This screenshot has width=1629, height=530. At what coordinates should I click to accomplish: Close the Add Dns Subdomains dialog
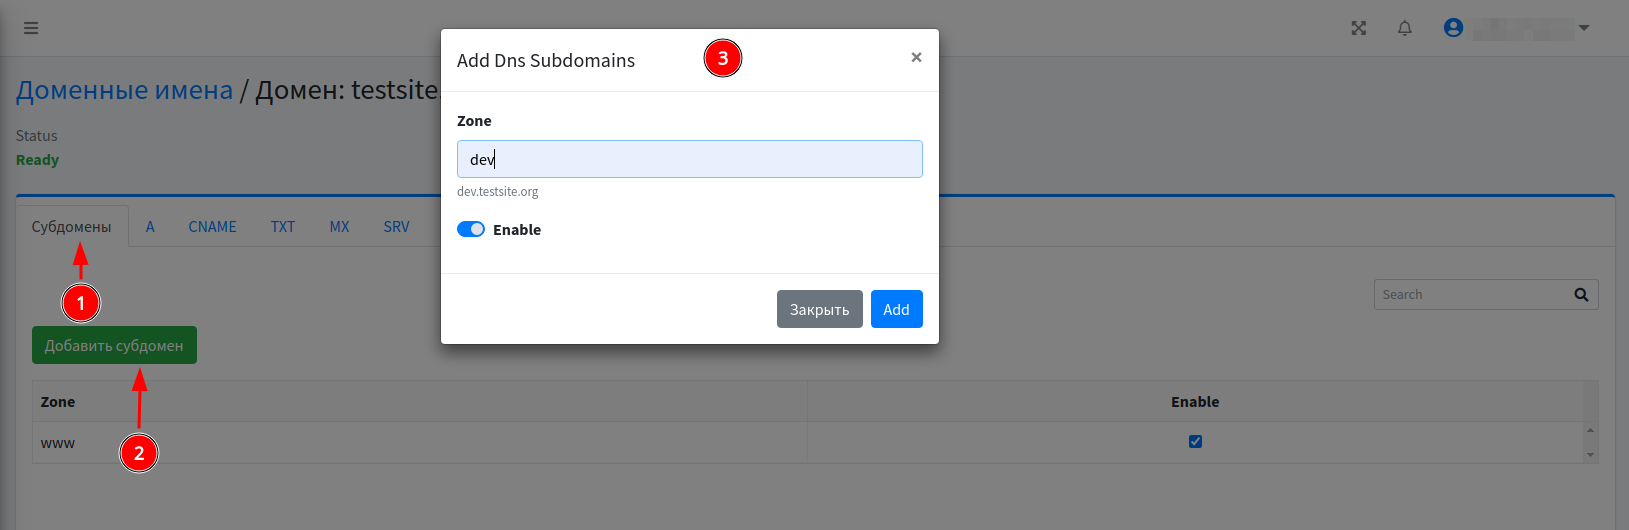coord(916,58)
